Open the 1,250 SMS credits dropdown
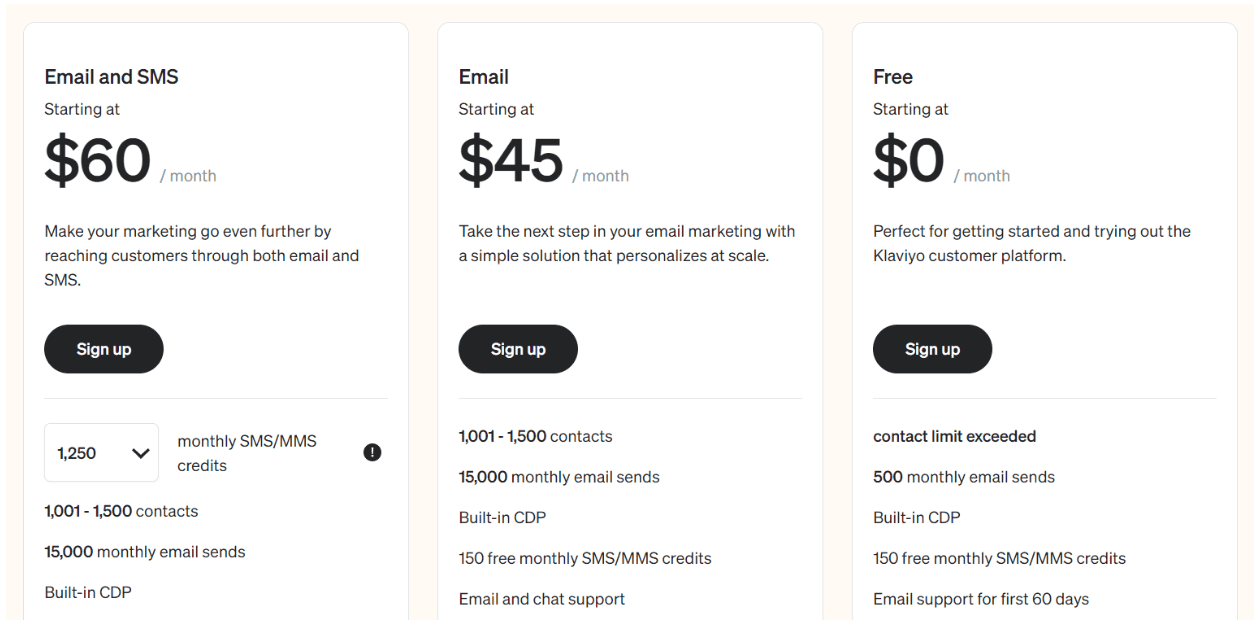Image resolution: width=1258 pixels, height=644 pixels. click(x=101, y=453)
